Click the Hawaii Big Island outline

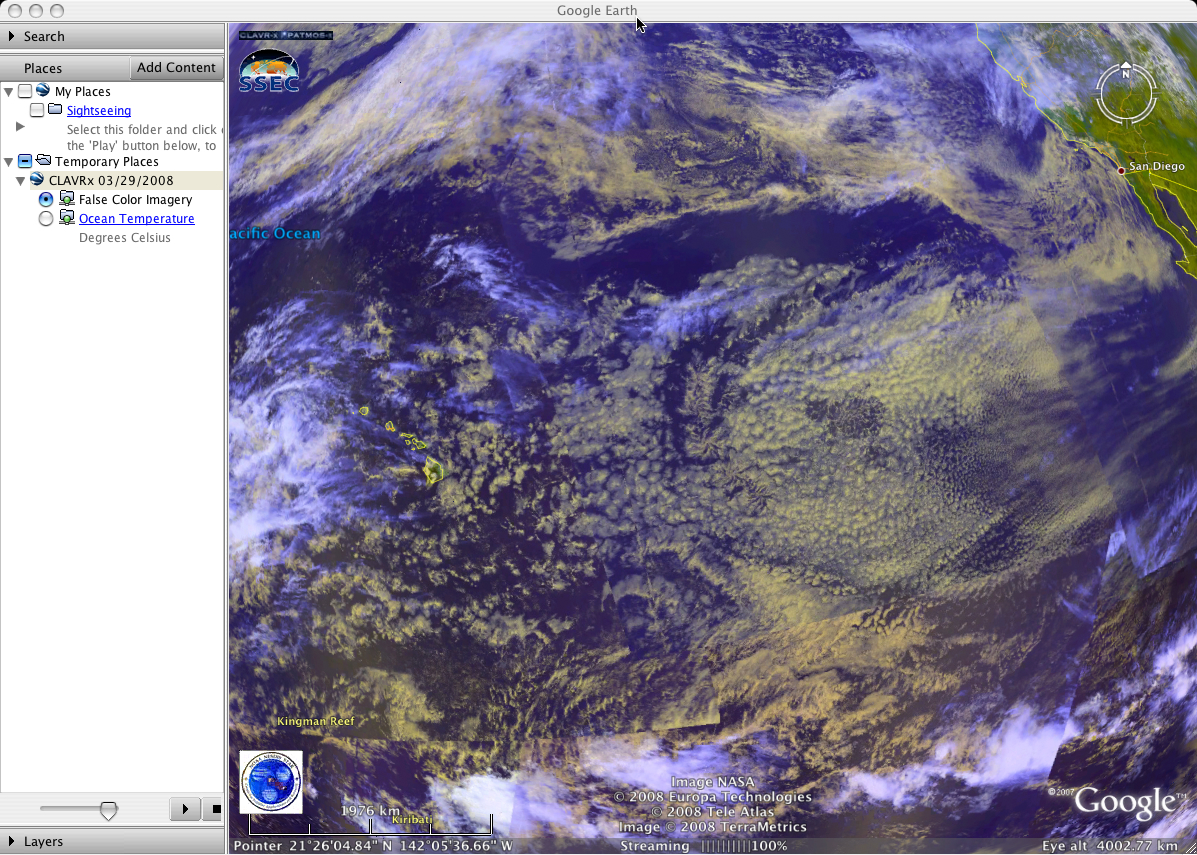coord(434,469)
